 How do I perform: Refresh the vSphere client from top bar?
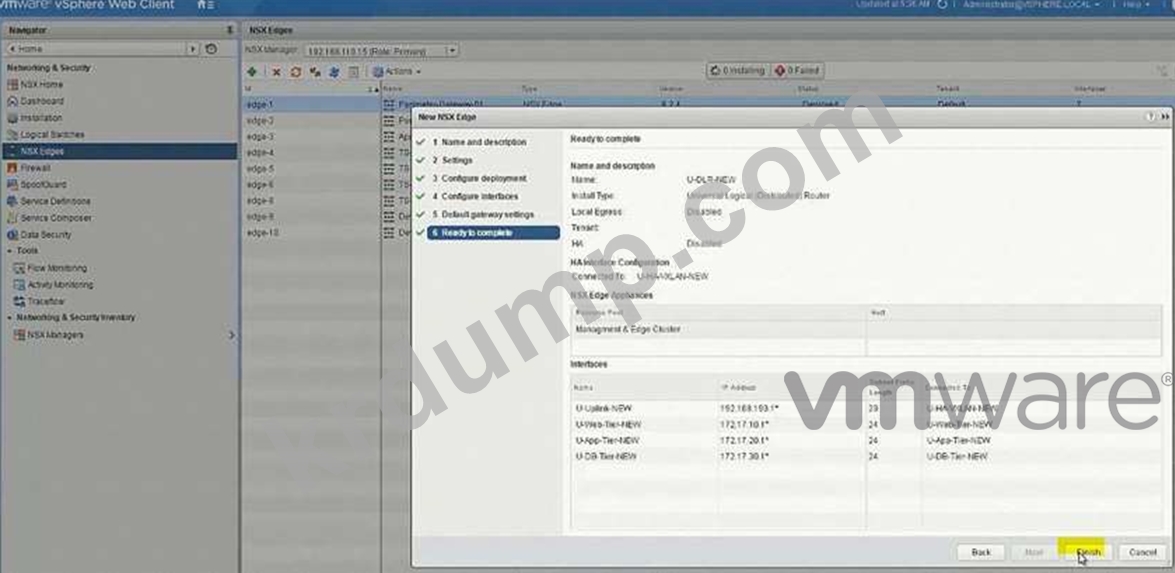pyautogui.click(x=942, y=4)
